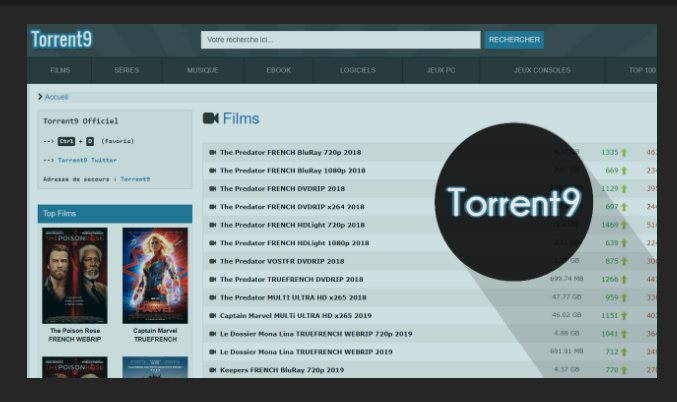Click the '47.77 GB' size value
The height and width of the screenshot is (402, 677).
(x=566, y=297)
